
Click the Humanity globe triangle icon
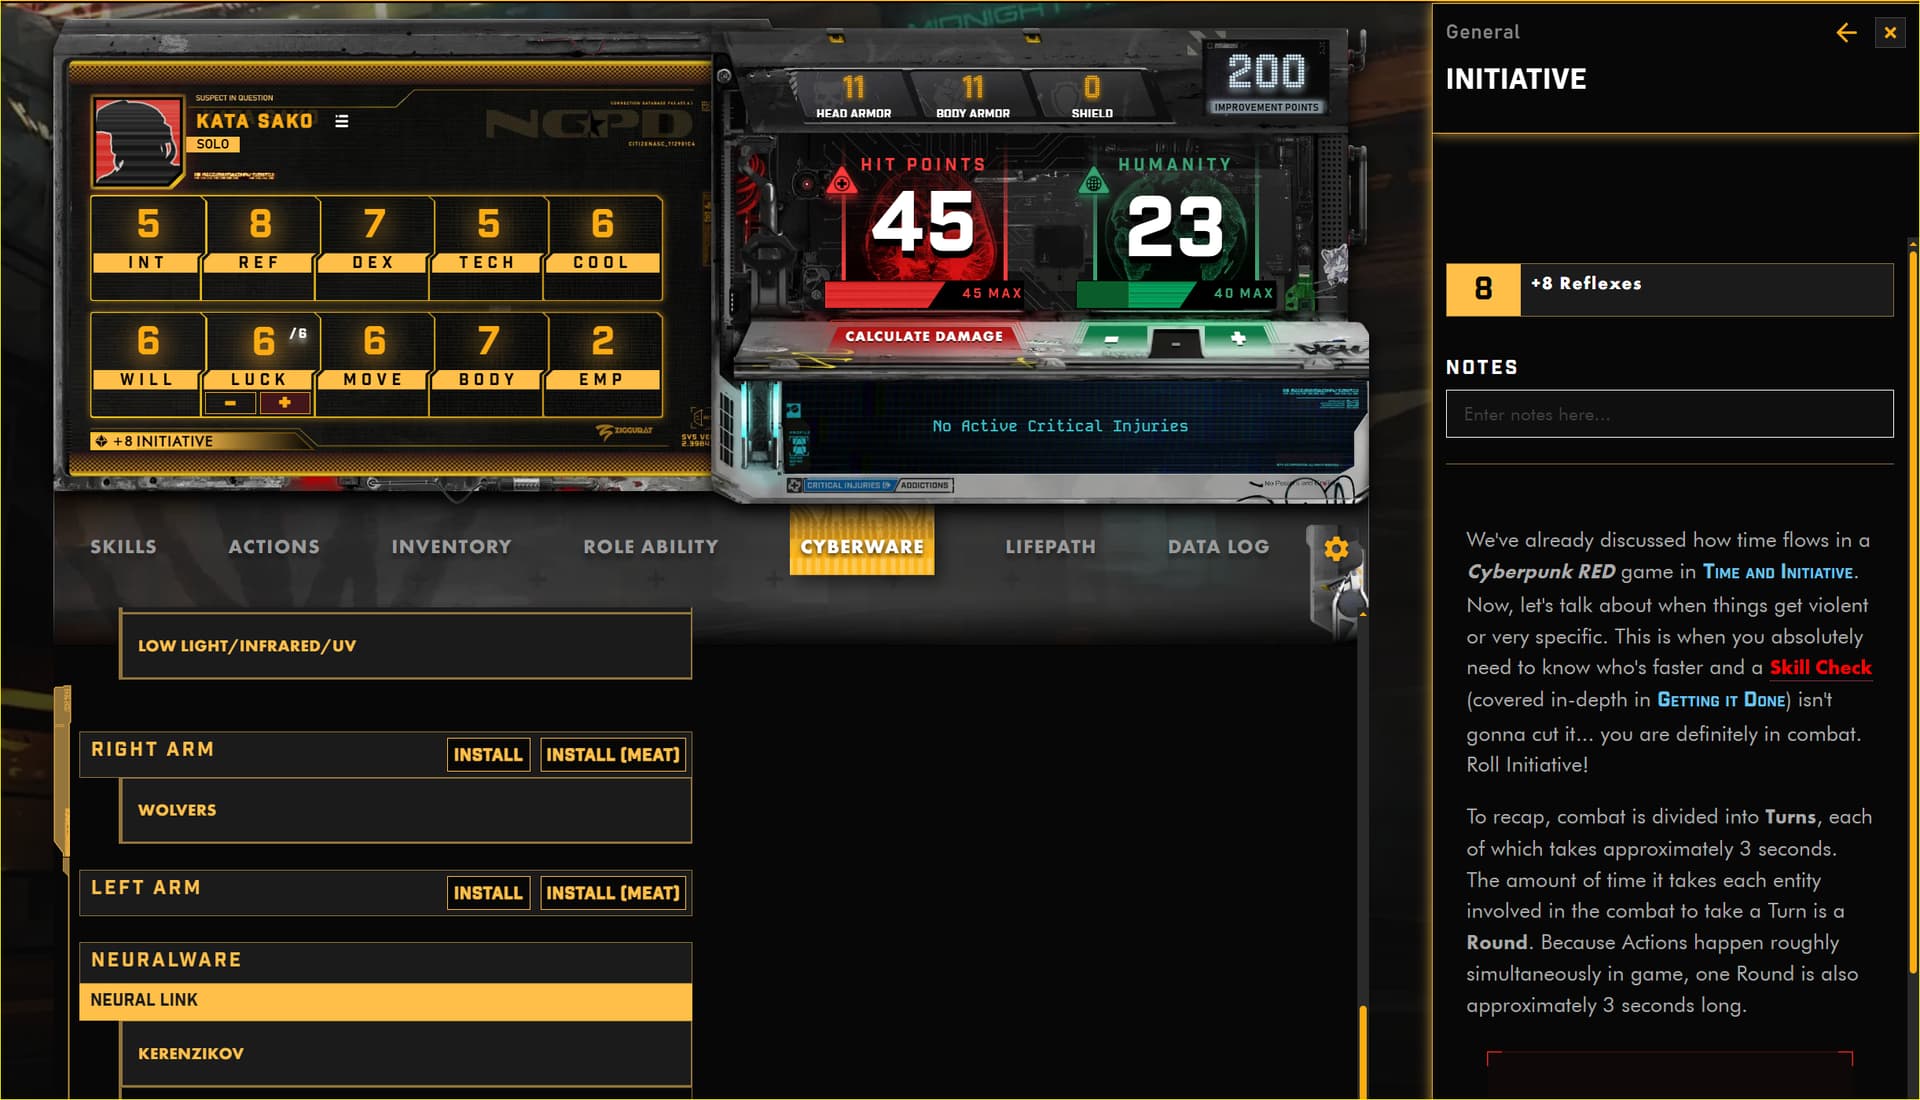coord(1094,183)
